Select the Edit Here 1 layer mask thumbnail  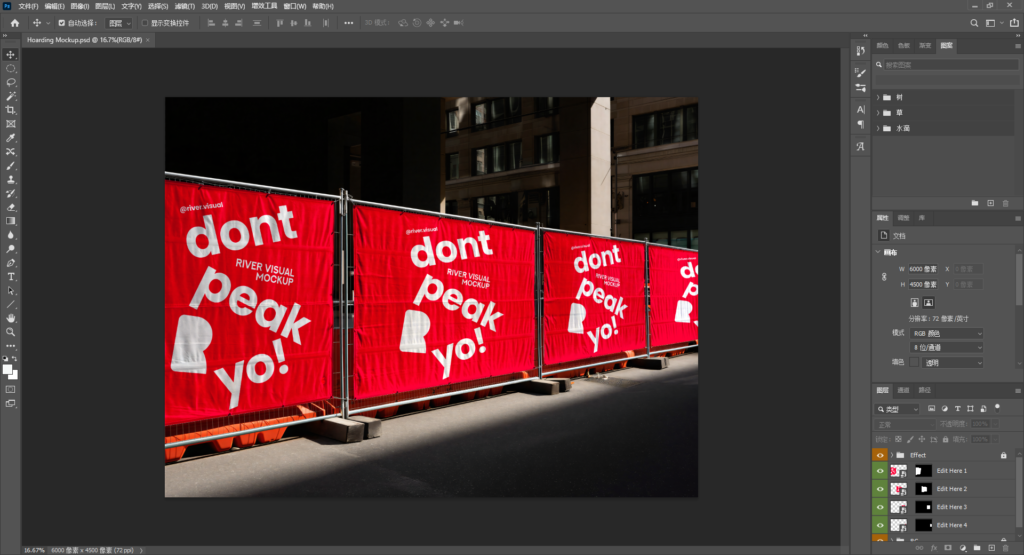click(x=923, y=471)
